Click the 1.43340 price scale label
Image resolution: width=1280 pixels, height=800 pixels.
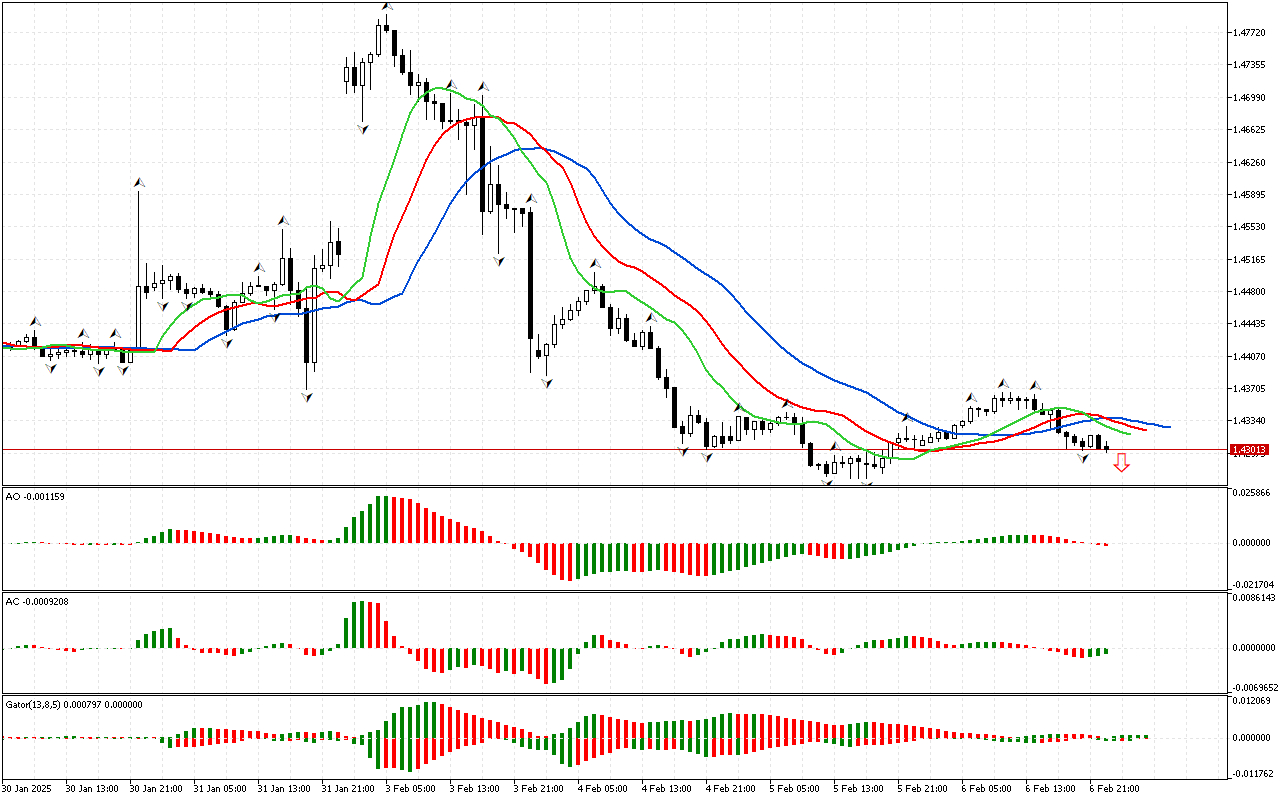click(1249, 421)
